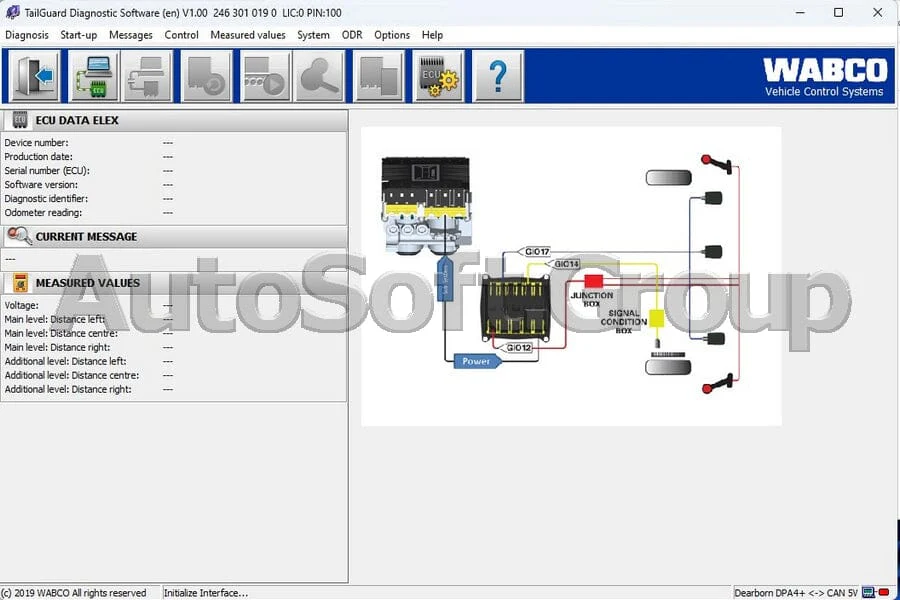900x600 pixels.
Task: Open the Measured values menu
Action: point(248,35)
